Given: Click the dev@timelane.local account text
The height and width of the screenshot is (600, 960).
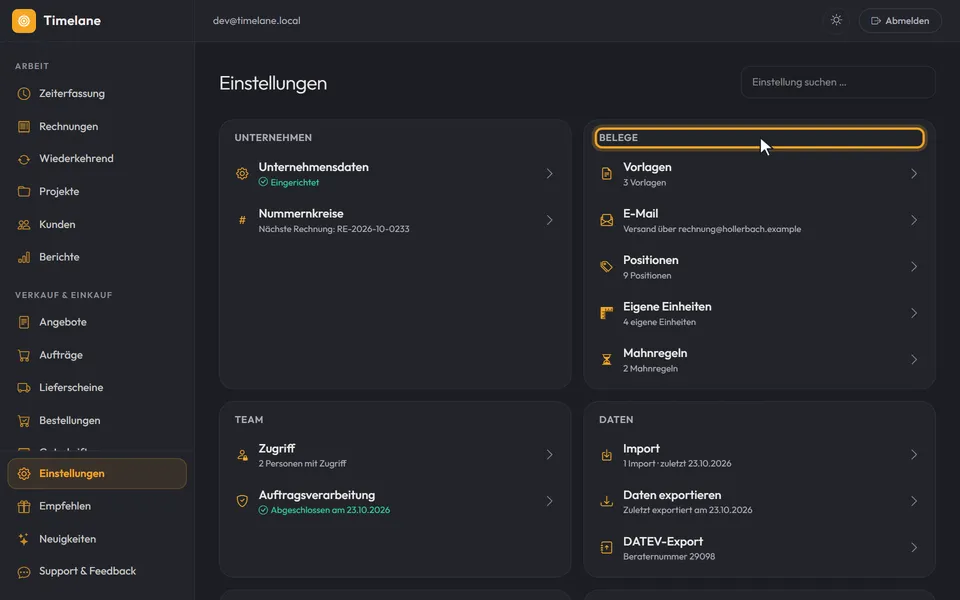Looking at the screenshot, I should (x=257, y=21).
